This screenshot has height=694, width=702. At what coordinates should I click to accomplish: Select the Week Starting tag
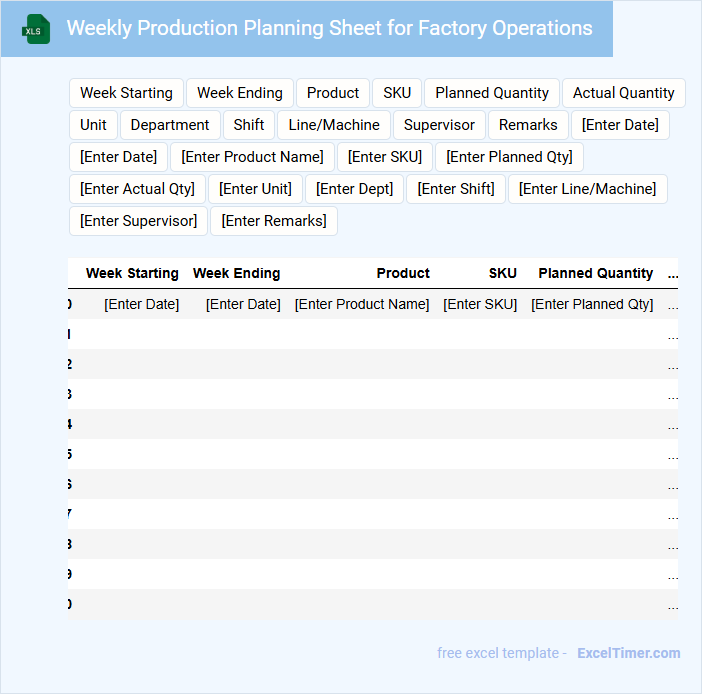tap(126, 93)
